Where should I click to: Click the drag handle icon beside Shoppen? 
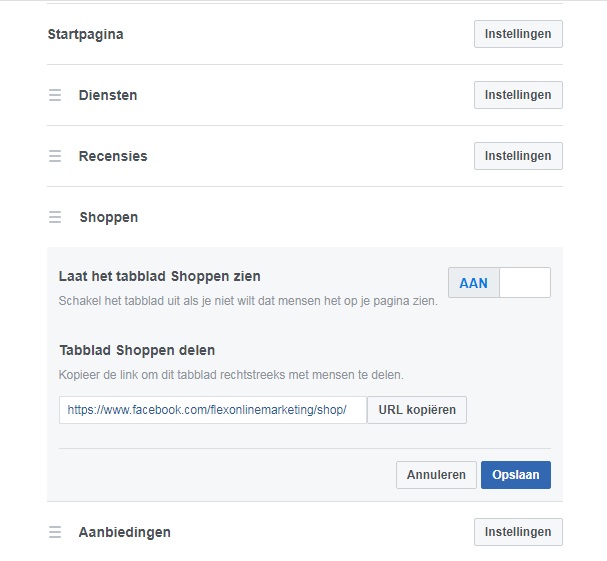tap(55, 217)
